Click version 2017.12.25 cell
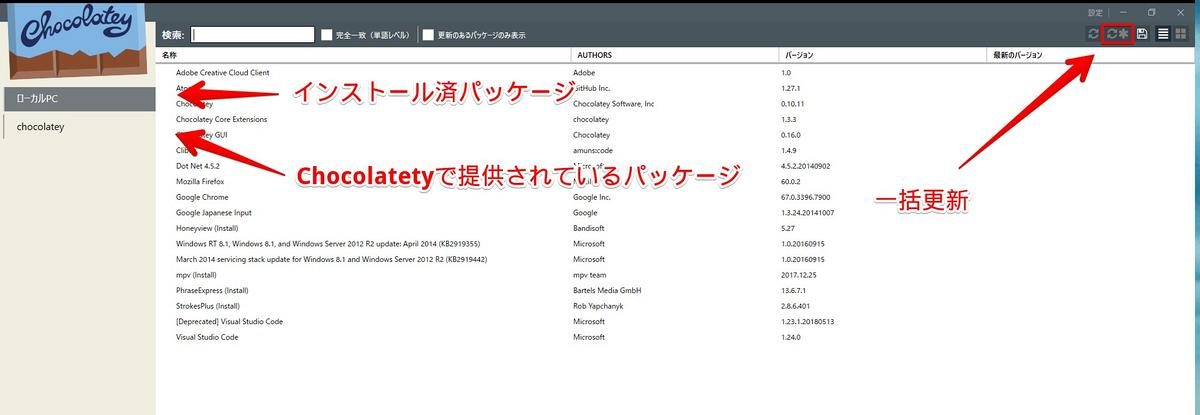Image resolution: width=1200 pixels, height=415 pixels. (x=800, y=275)
